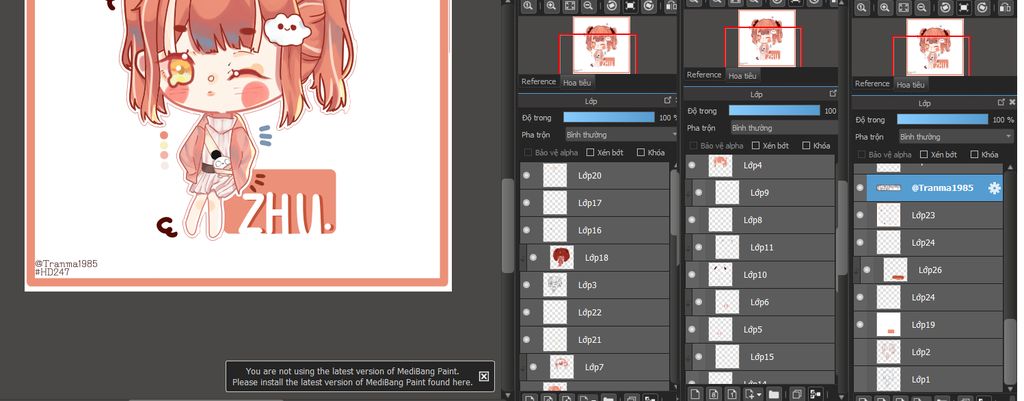
Task: Open Pha trộn blend dropdown above Lớp4
Action: (784, 128)
